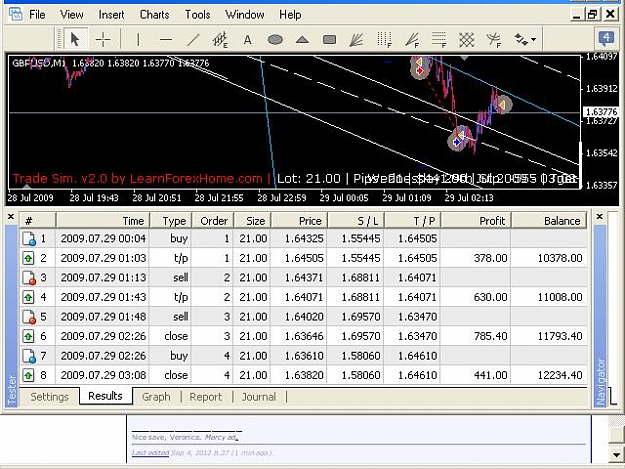Click take-profit icon in row 4
The image size is (625, 469).
pyautogui.click(x=28, y=297)
